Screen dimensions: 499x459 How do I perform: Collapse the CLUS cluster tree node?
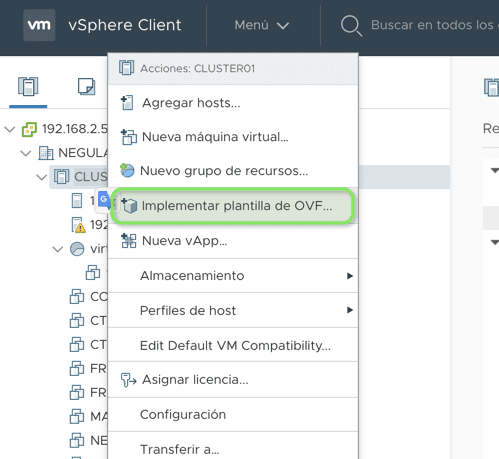click(x=42, y=177)
